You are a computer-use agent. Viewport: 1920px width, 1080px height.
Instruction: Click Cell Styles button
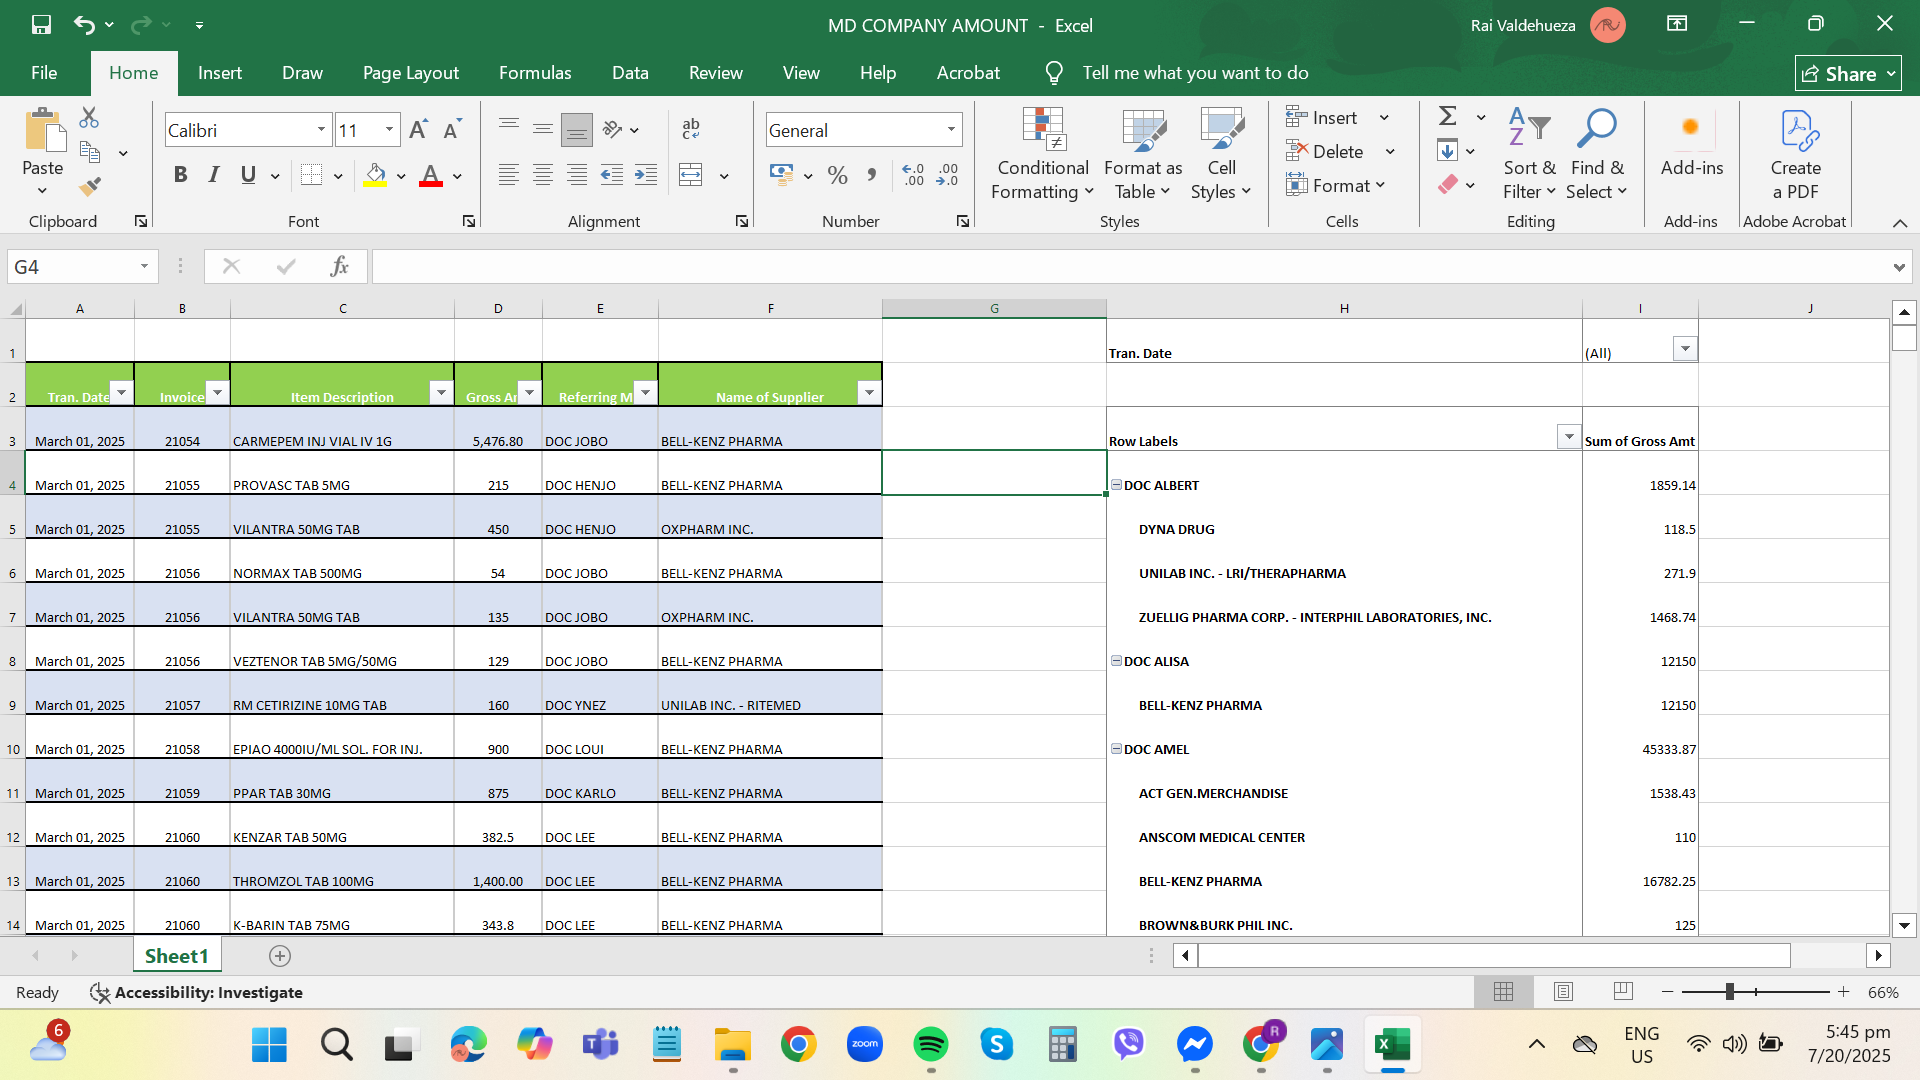click(x=1221, y=155)
